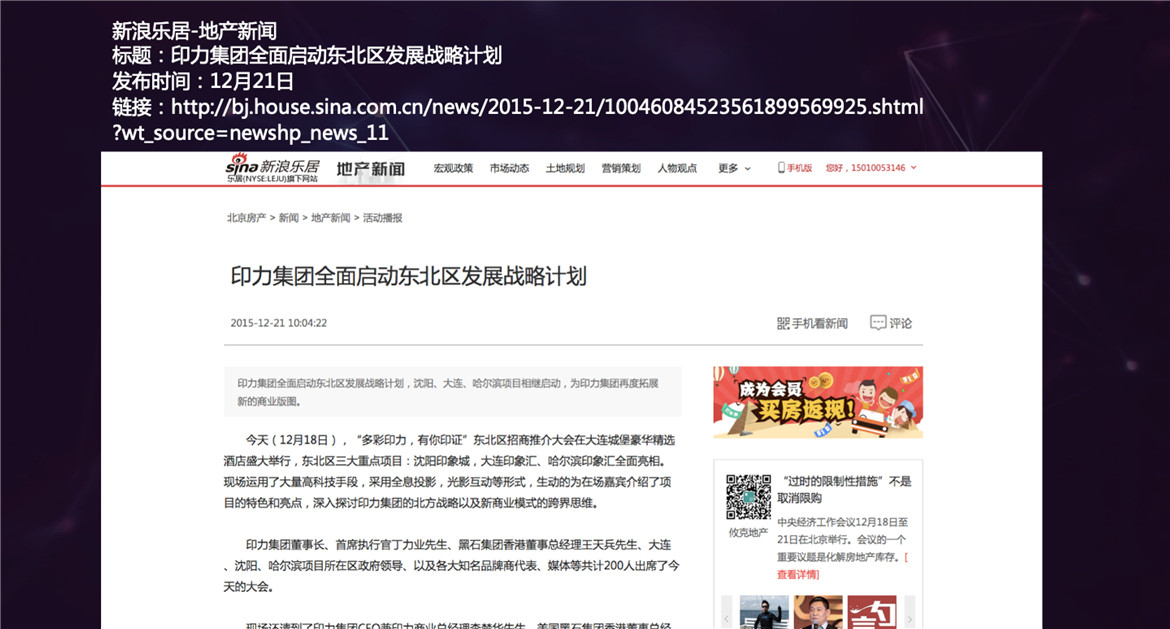The width and height of the screenshot is (1170, 629).
Task: Click the slide URL text line
Action: point(518,119)
